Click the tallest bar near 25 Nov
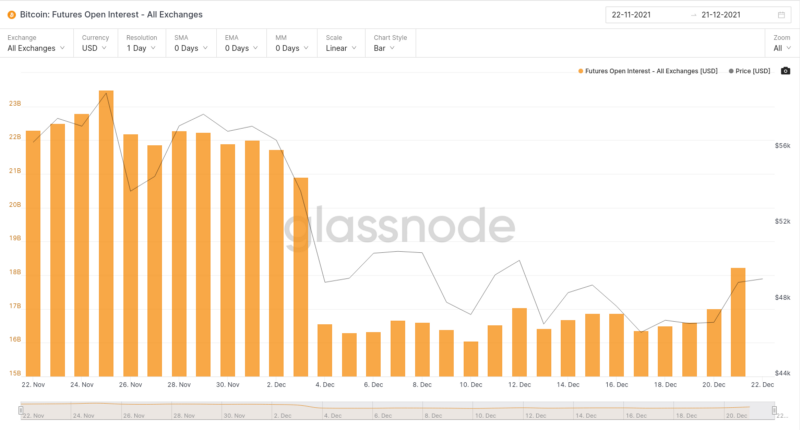 point(106,232)
